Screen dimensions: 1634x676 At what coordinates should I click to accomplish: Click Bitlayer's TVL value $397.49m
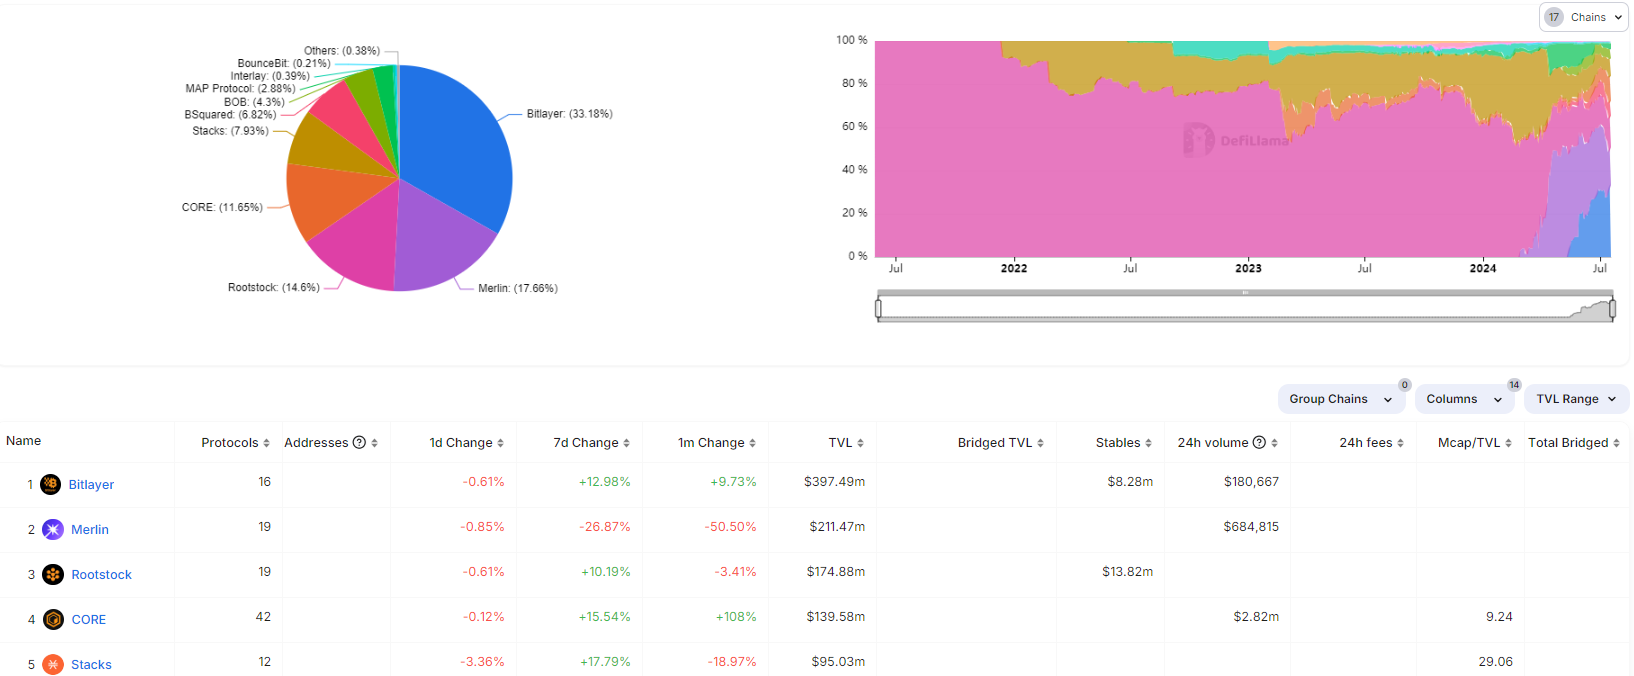pos(835,482)
